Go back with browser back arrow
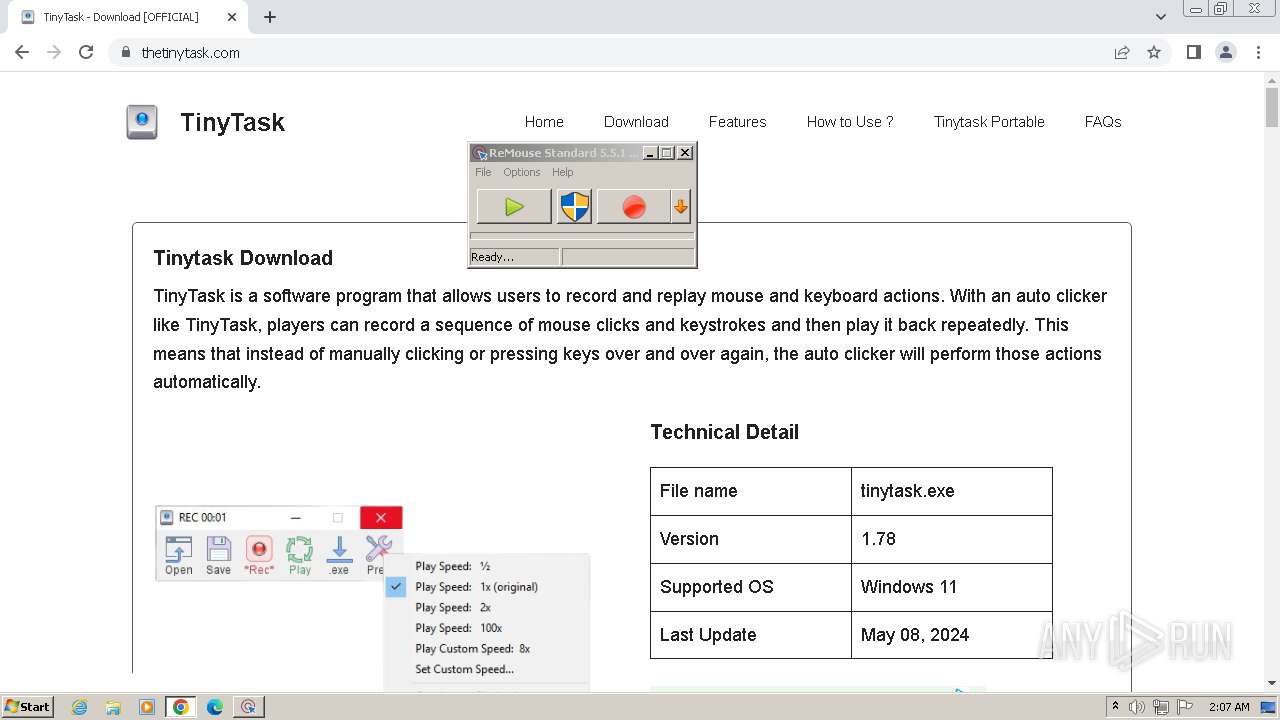The image size is (1280, 720). click(x=22, y=52)
